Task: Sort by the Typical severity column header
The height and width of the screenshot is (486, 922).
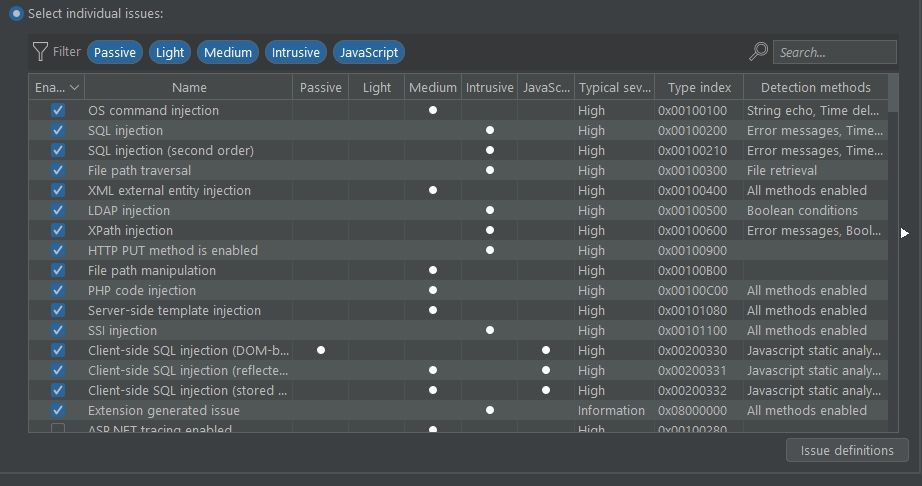Action: pyautogui.click(x=614, y=88)
